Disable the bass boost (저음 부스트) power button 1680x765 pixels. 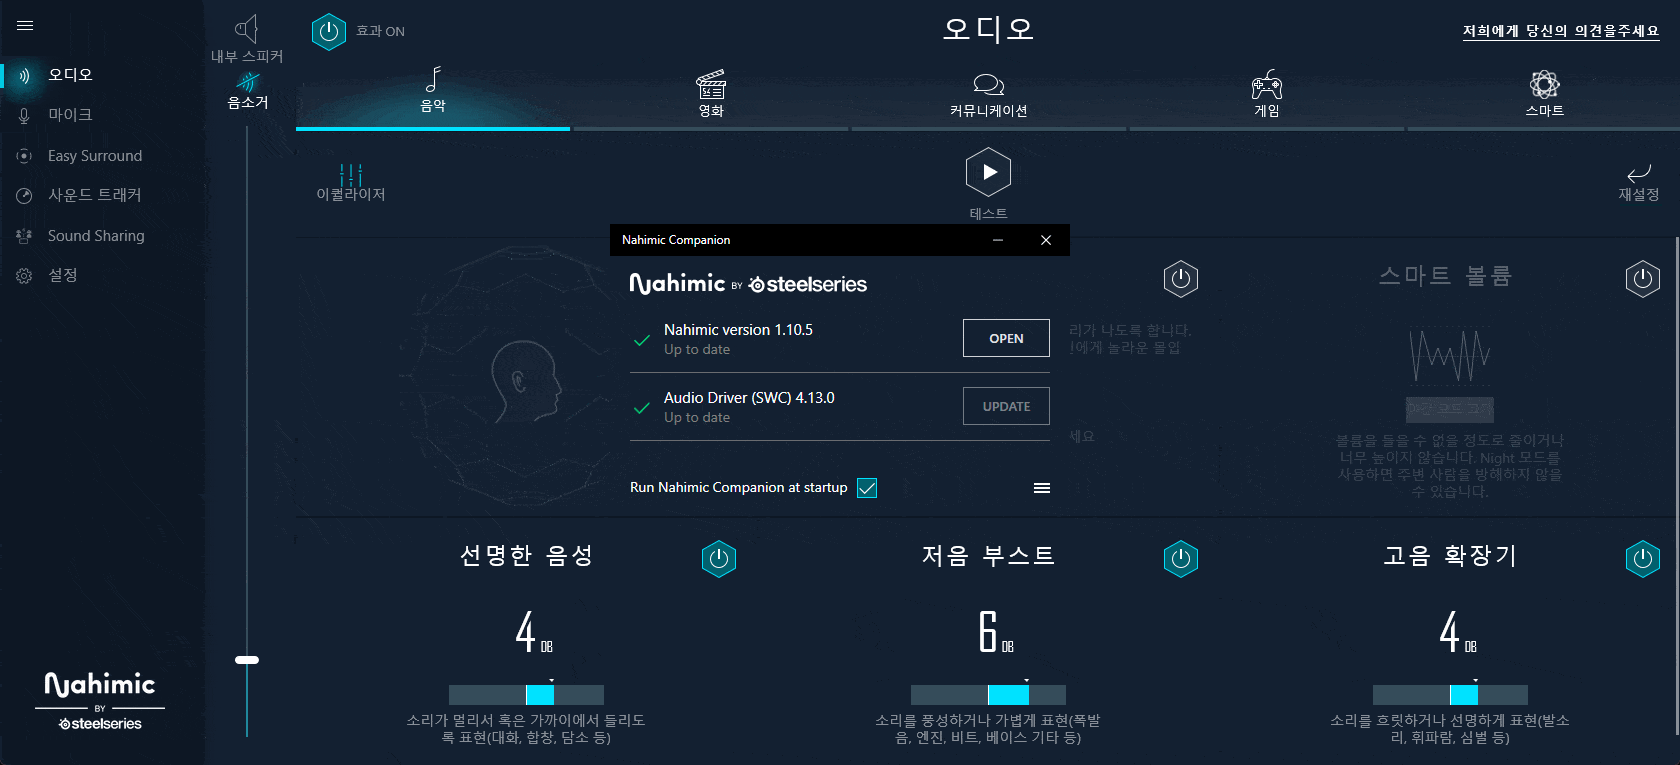coord(1180,559)
